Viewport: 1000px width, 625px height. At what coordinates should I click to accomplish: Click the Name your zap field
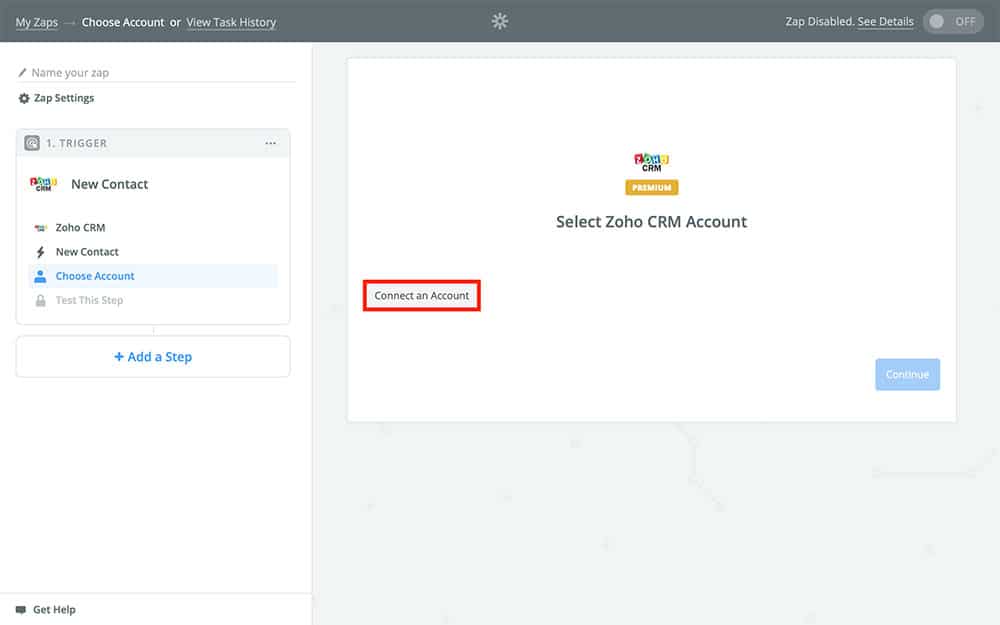pyautogui.click(x=160, y=73)
